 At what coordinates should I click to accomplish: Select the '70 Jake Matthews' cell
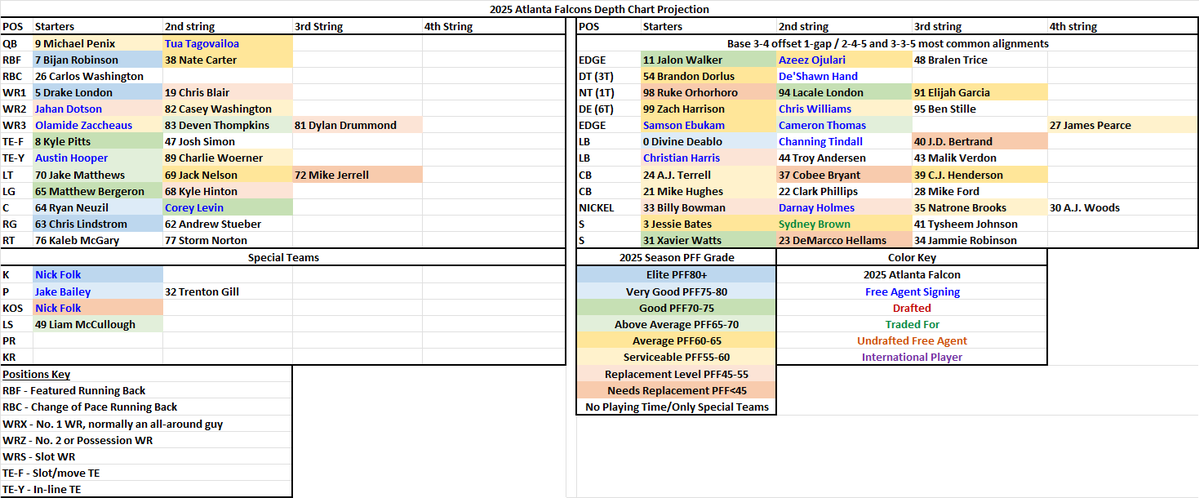[98, 174]
